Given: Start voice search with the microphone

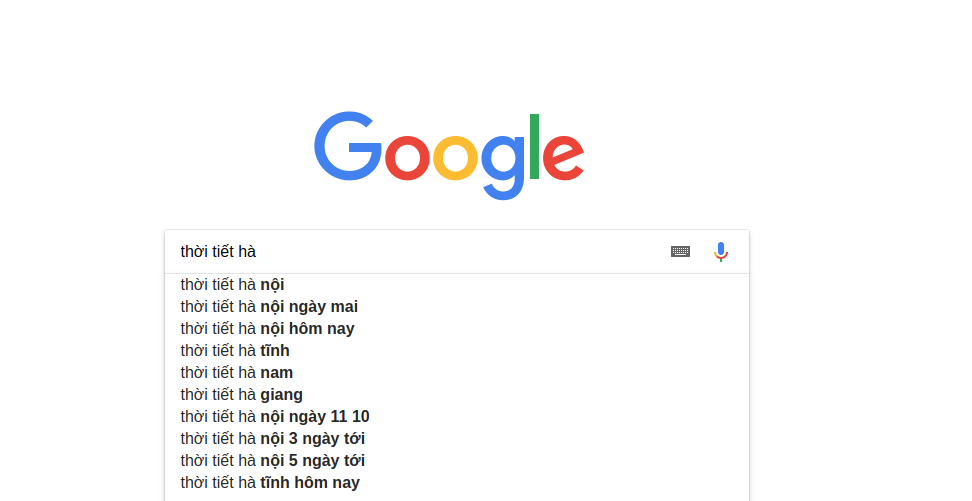Looking at the screenshot, I should [x=721, y=252].
